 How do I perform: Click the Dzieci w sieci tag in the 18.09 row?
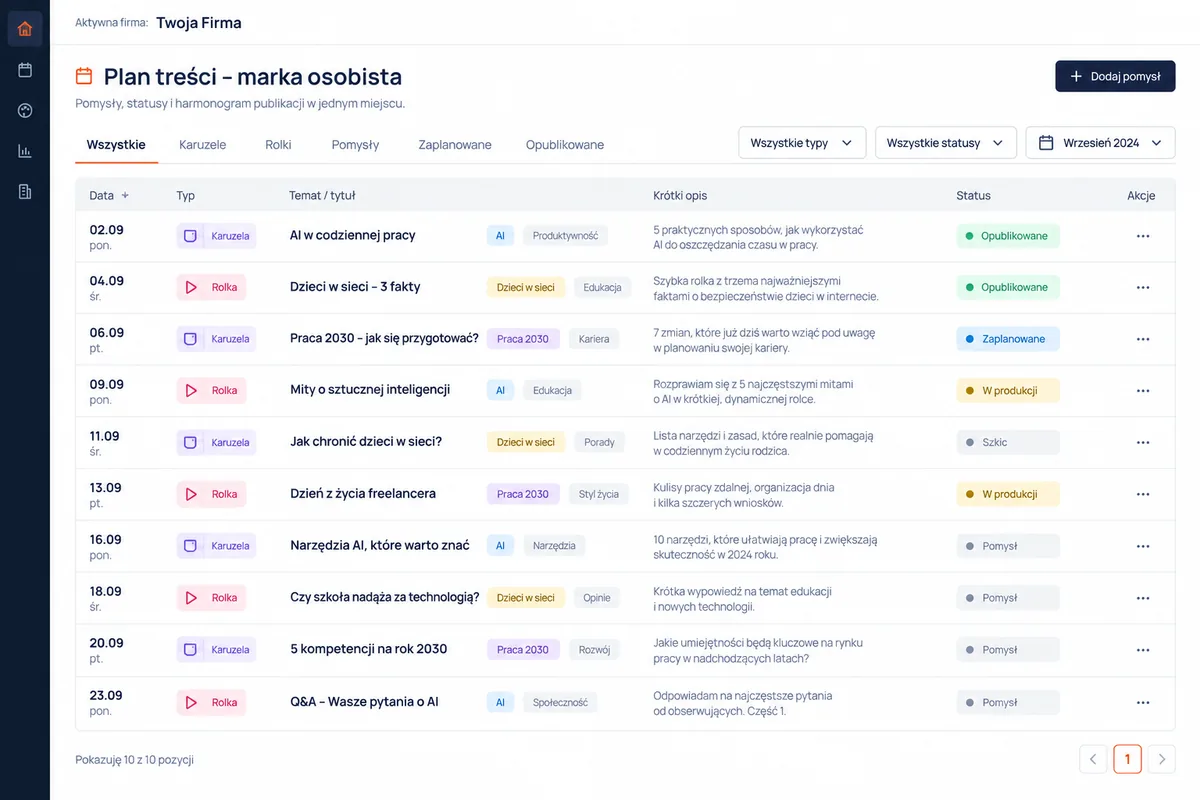(526, 598)
